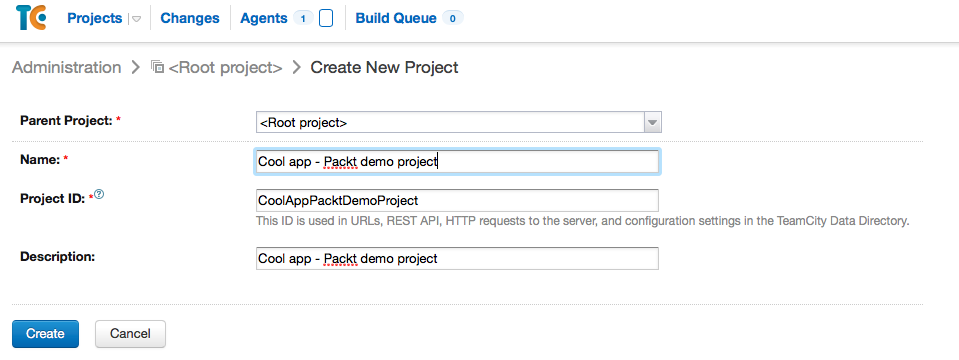Open the Agents page

point(264,18)
